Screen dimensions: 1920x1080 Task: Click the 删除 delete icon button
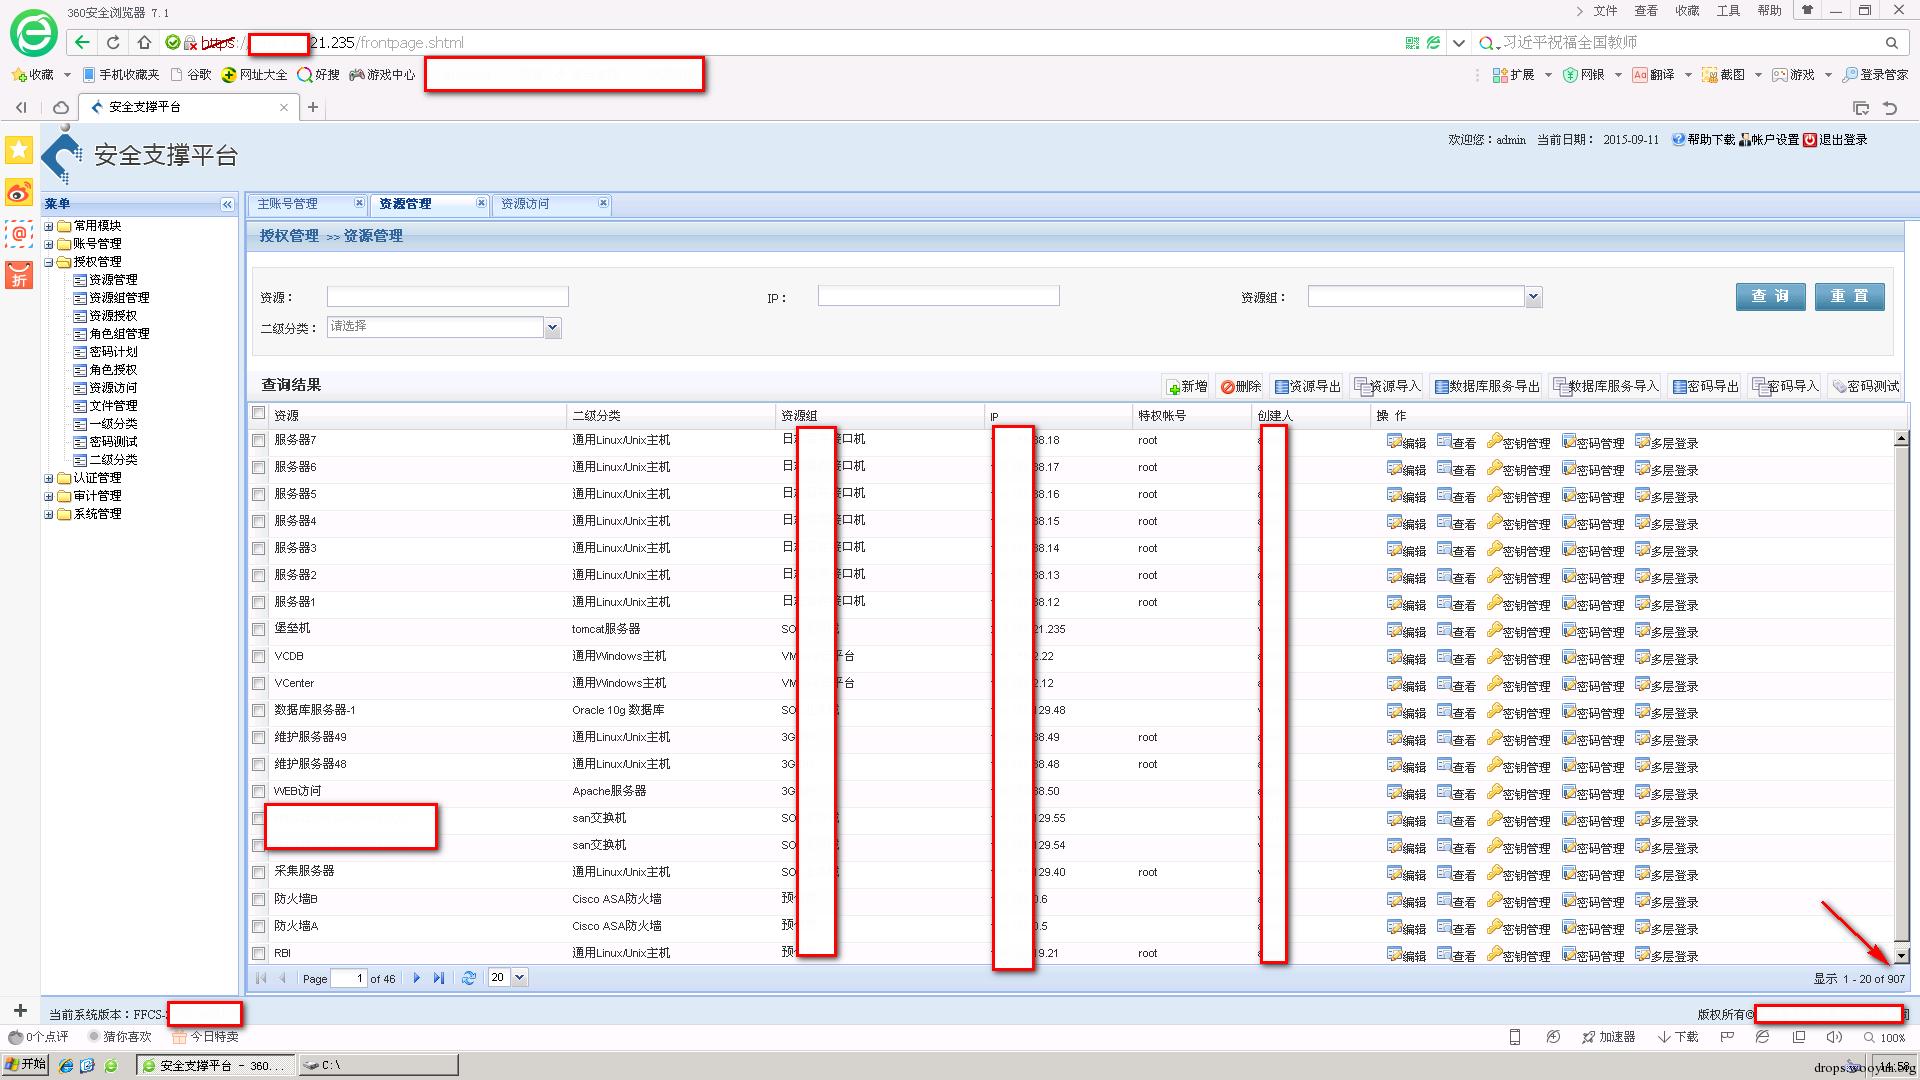point(1228,387)
